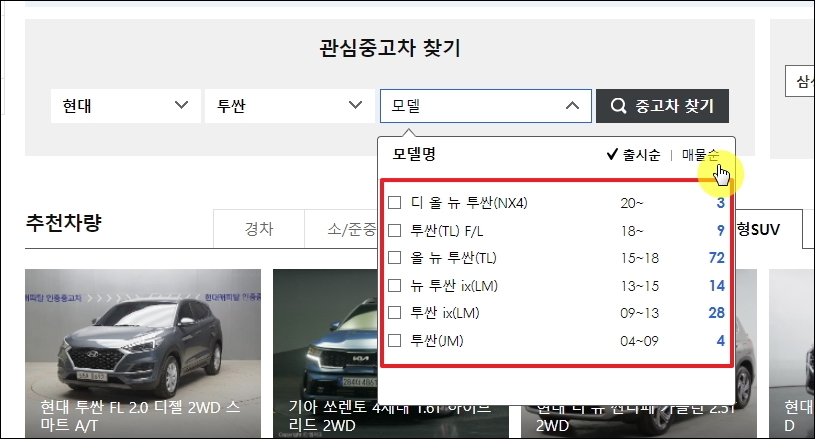Screen dimensions: 815x439
Task: Select the 경차 tab
Action: pos(259,229)
